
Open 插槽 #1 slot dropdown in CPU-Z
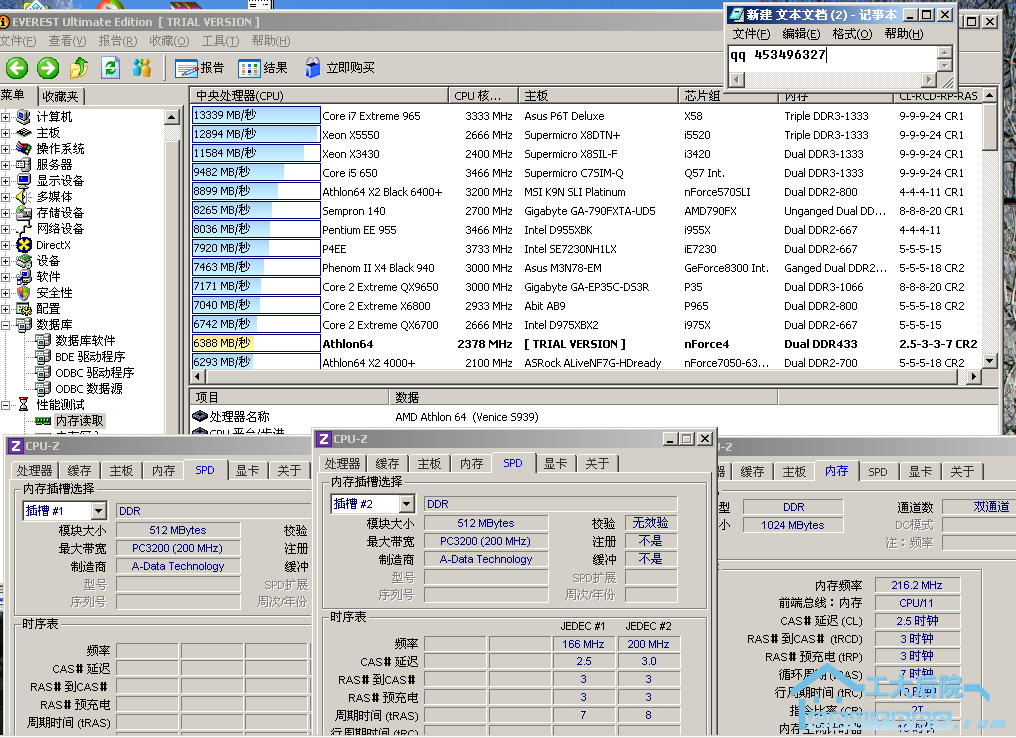tap(98, 511)
